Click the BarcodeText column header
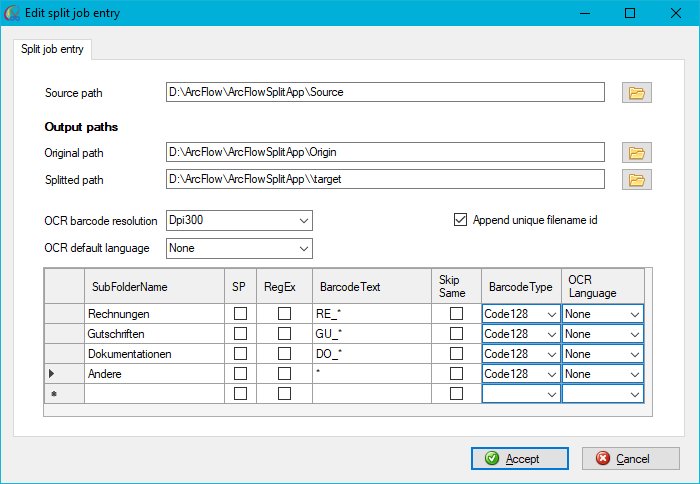Viewport: 700px width, 484px height. (x=372, y=286)
